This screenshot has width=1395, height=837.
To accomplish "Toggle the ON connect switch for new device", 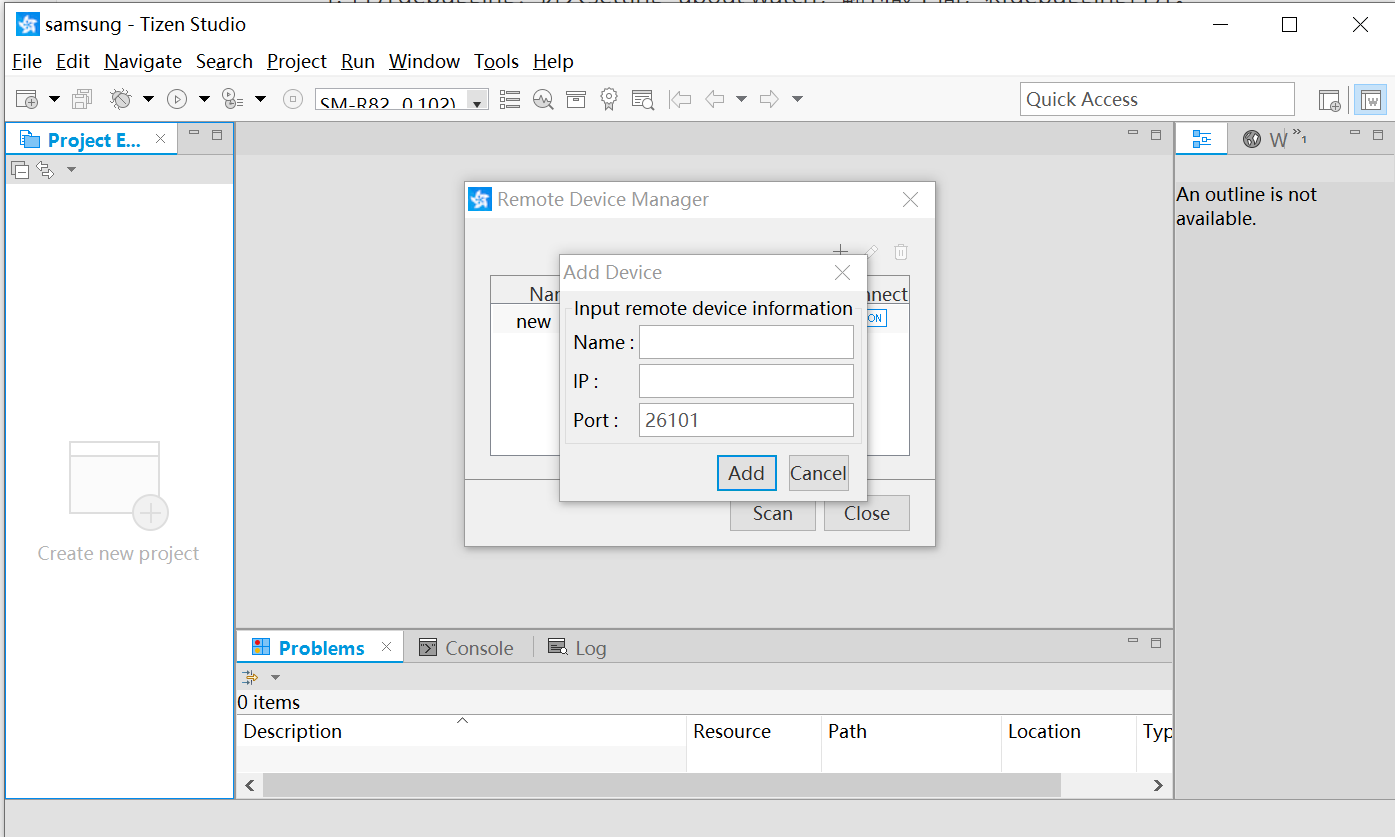I will coord(875,318).
